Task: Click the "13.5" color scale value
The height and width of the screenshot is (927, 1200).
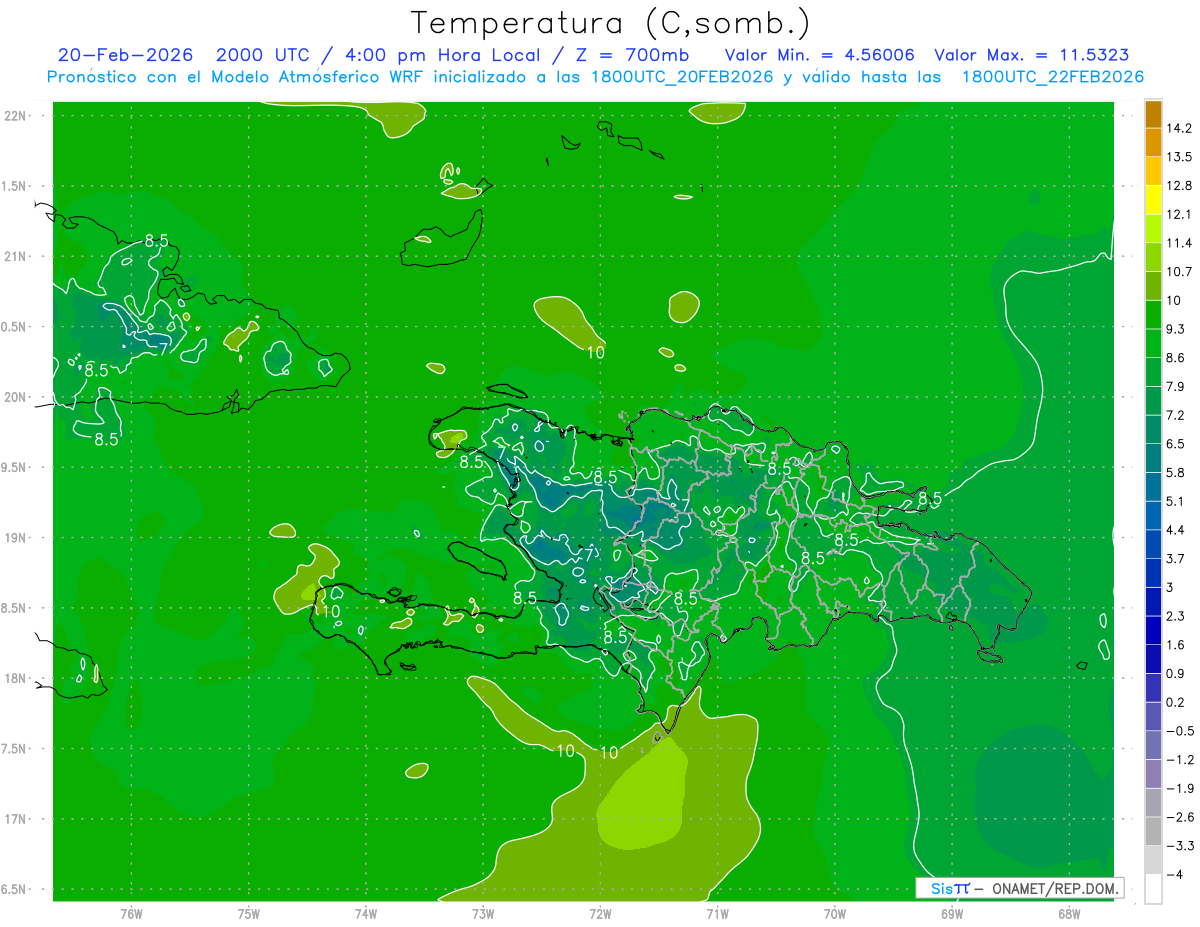Action: 1181,157
